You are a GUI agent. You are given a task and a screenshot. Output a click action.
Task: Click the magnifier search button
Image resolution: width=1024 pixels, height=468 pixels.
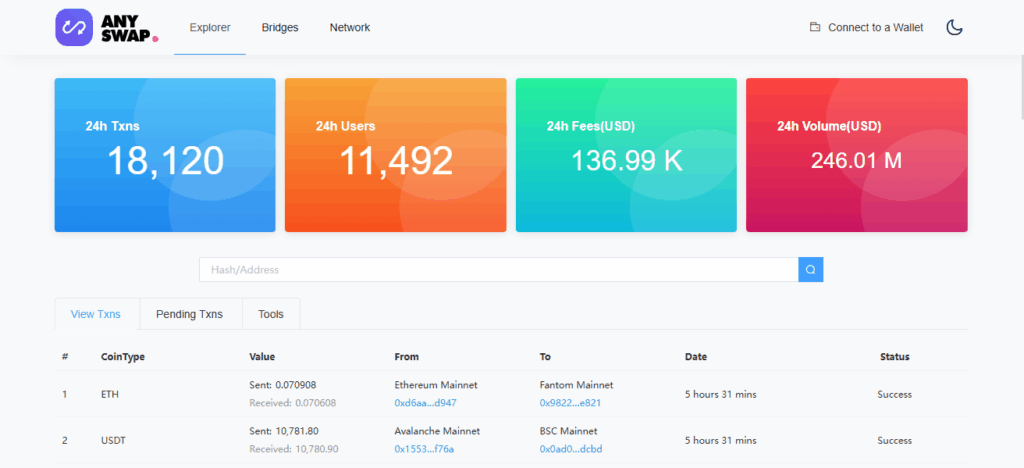(810, 269)
